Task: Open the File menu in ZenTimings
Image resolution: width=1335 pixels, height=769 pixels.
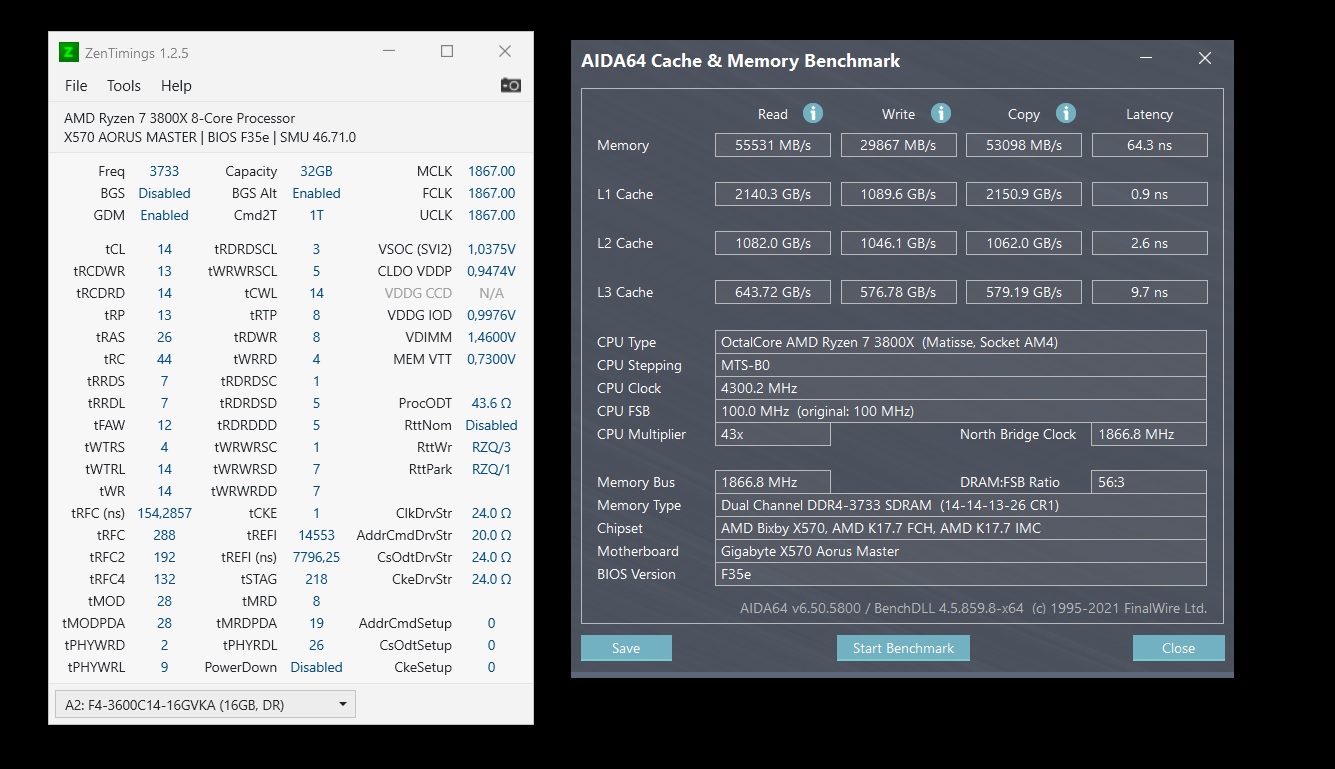Action: (x=76, y=86)
